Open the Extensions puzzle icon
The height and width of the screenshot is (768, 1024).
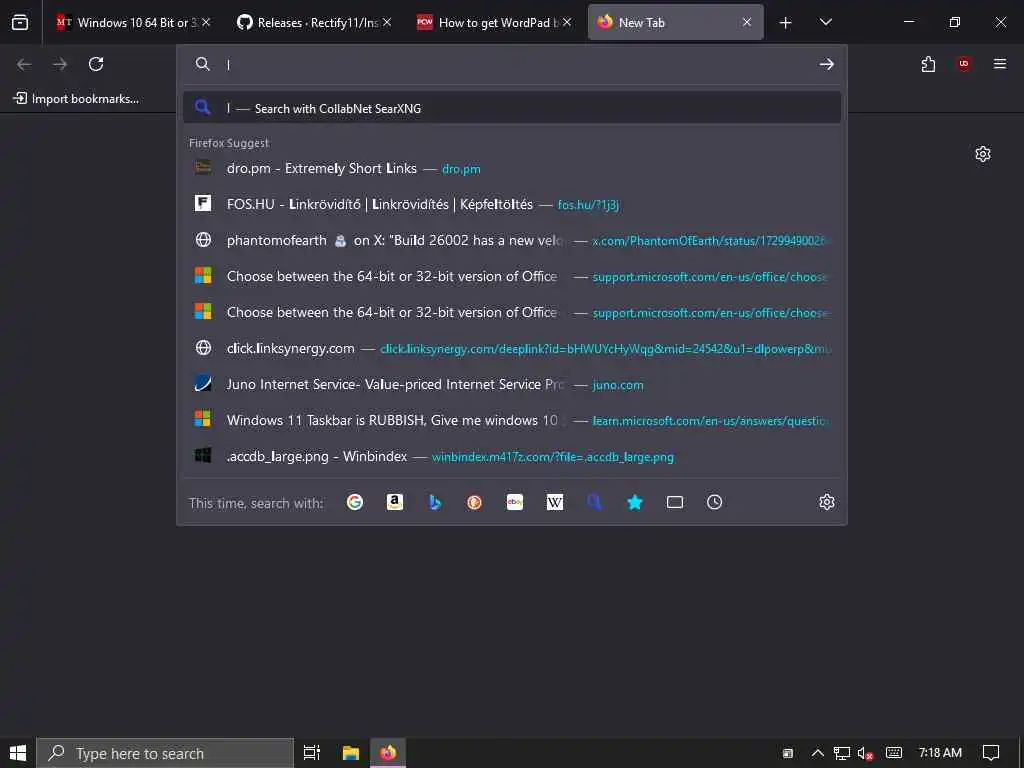[x=928, y=64]
